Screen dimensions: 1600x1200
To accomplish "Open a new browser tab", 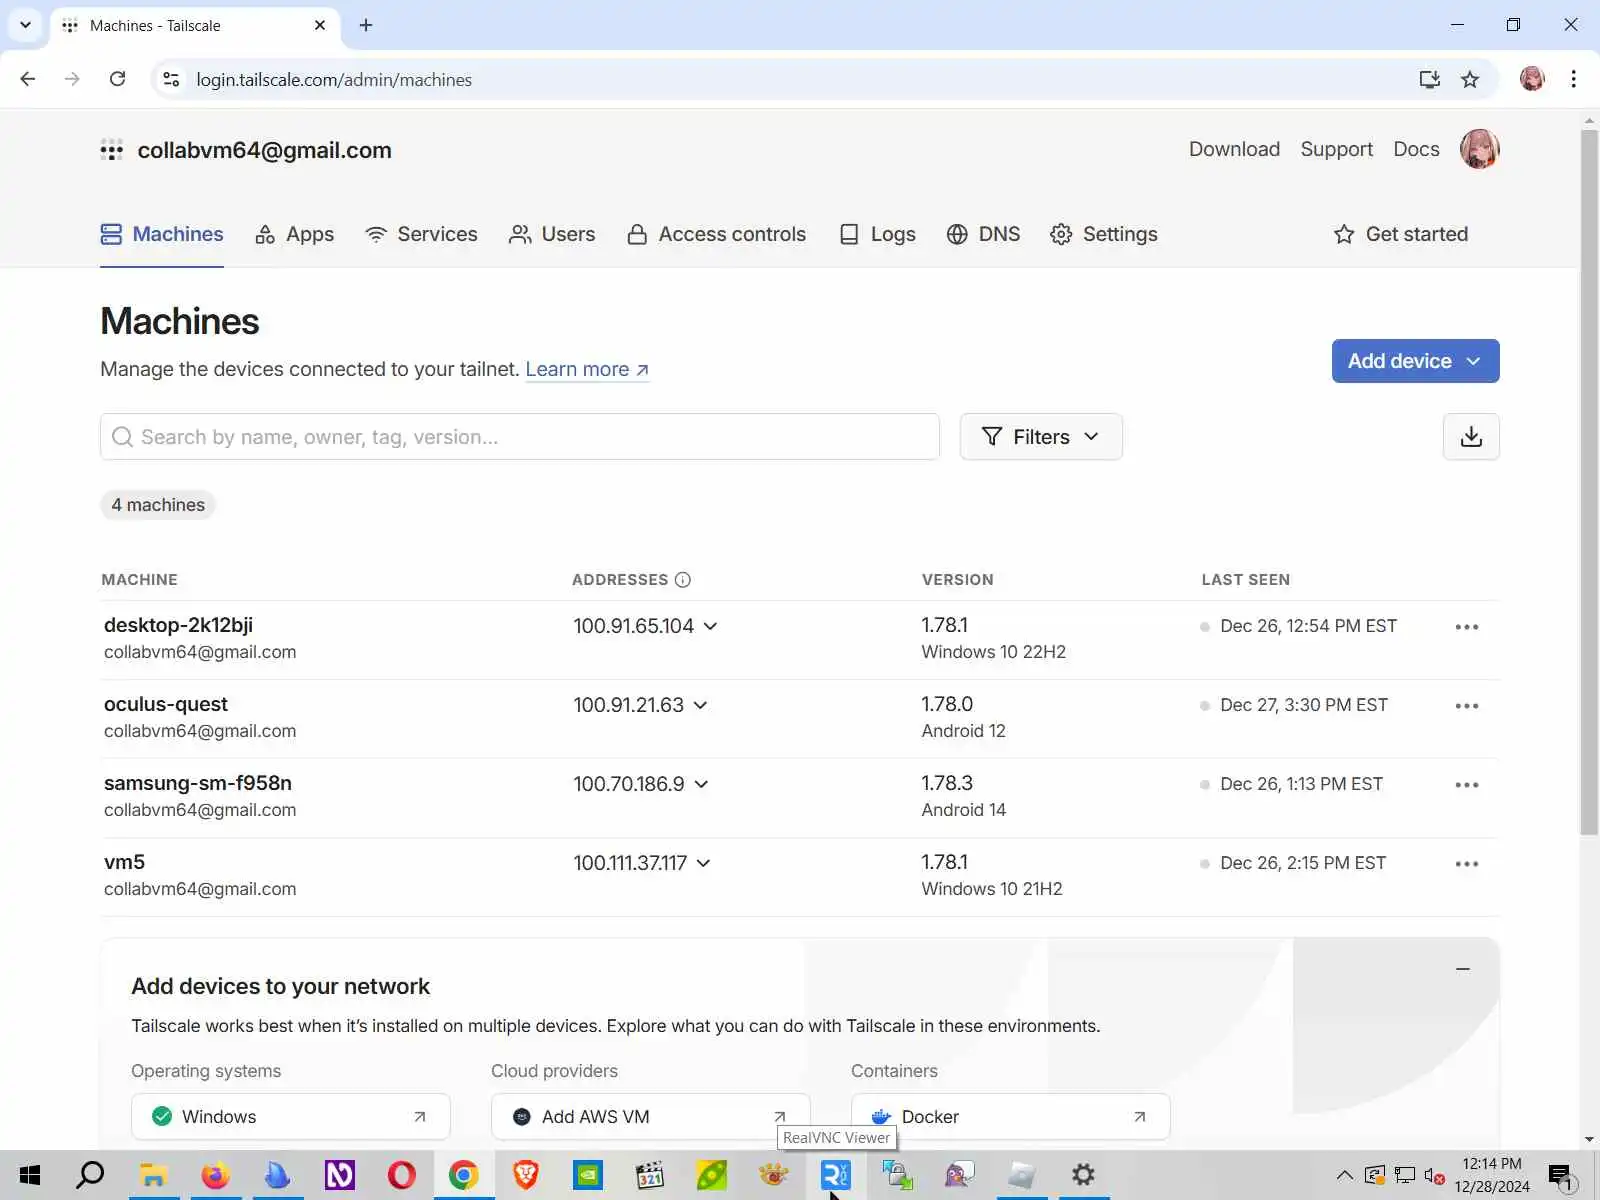I will pyautogui.click(x=366, y=25).
